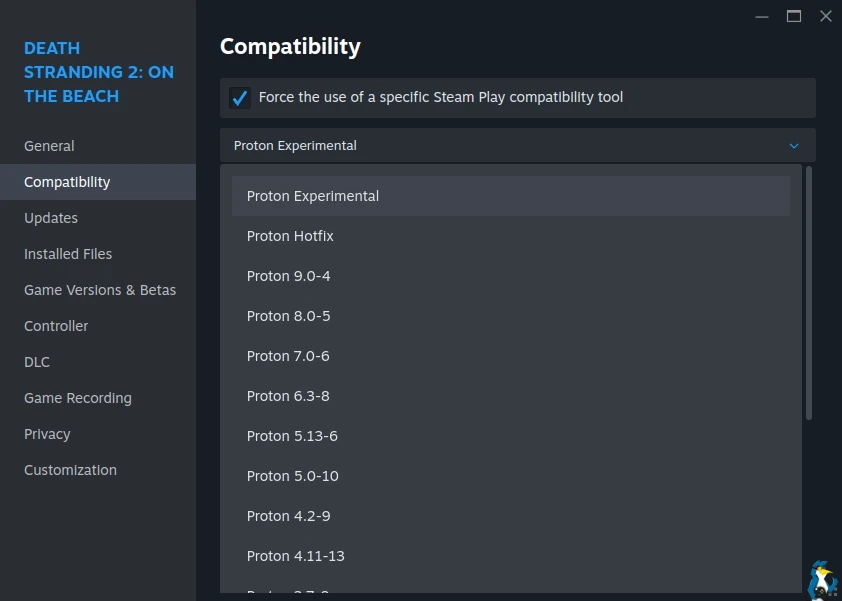This screenshot has width=842, height=601.
Task: Click the penguin icon in bottom corner
Action: [x=822, y=579]
